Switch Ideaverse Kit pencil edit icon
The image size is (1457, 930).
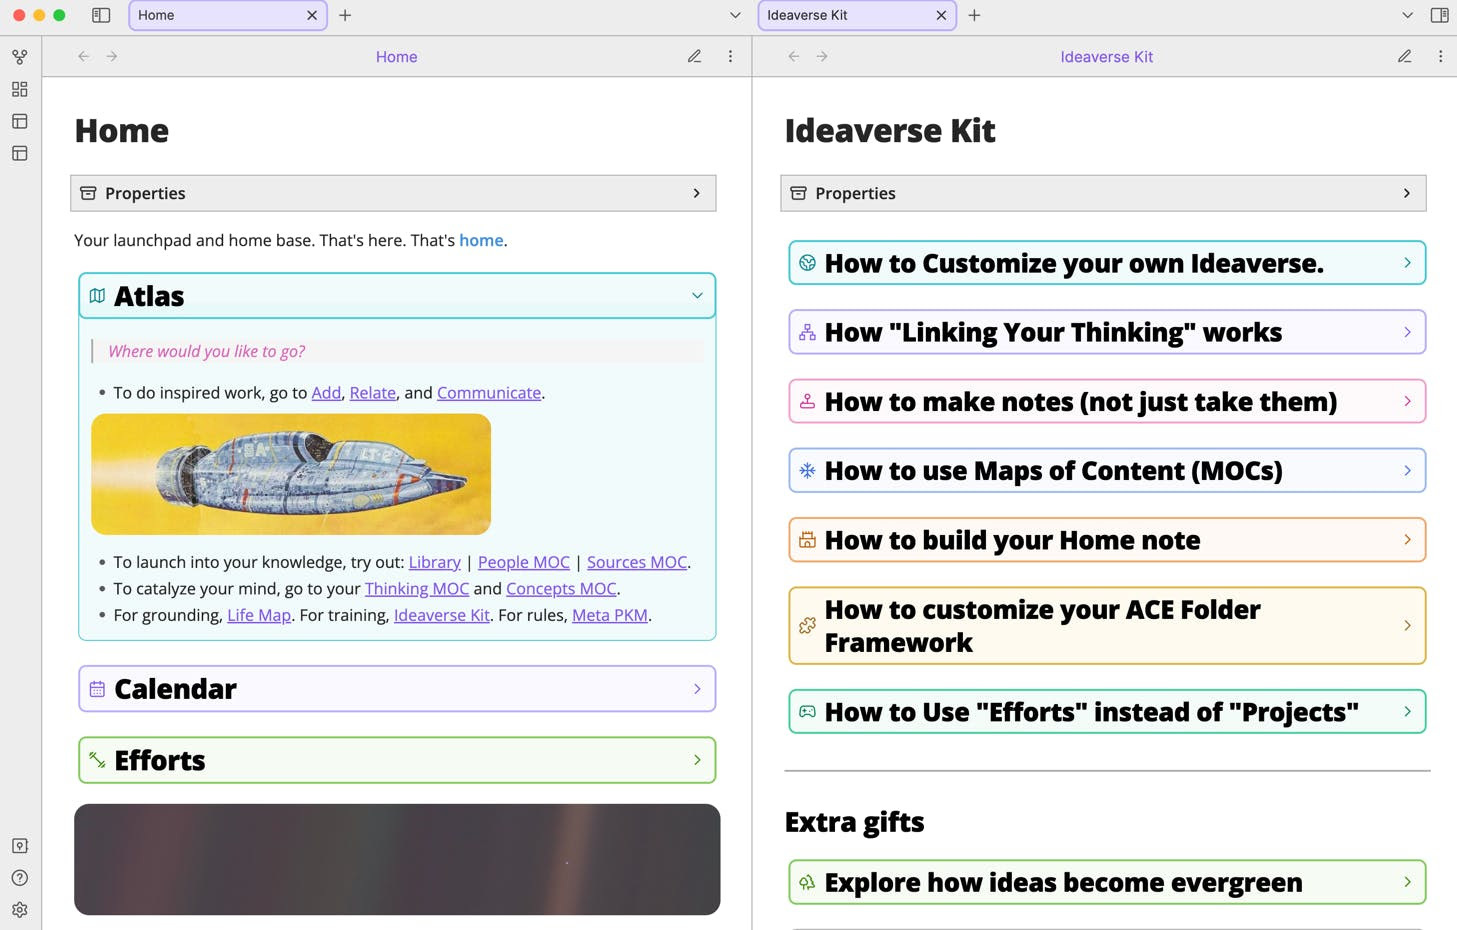tap(1404, 57)
